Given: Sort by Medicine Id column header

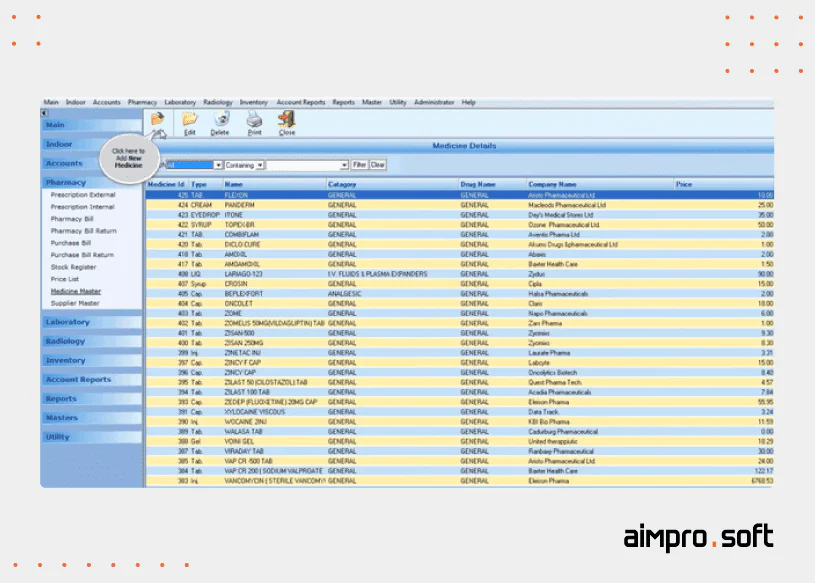Looking at the screenshot, I should point(167,184).
